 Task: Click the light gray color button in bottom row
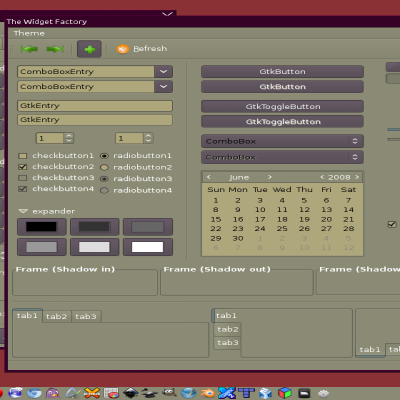[94, 247]
